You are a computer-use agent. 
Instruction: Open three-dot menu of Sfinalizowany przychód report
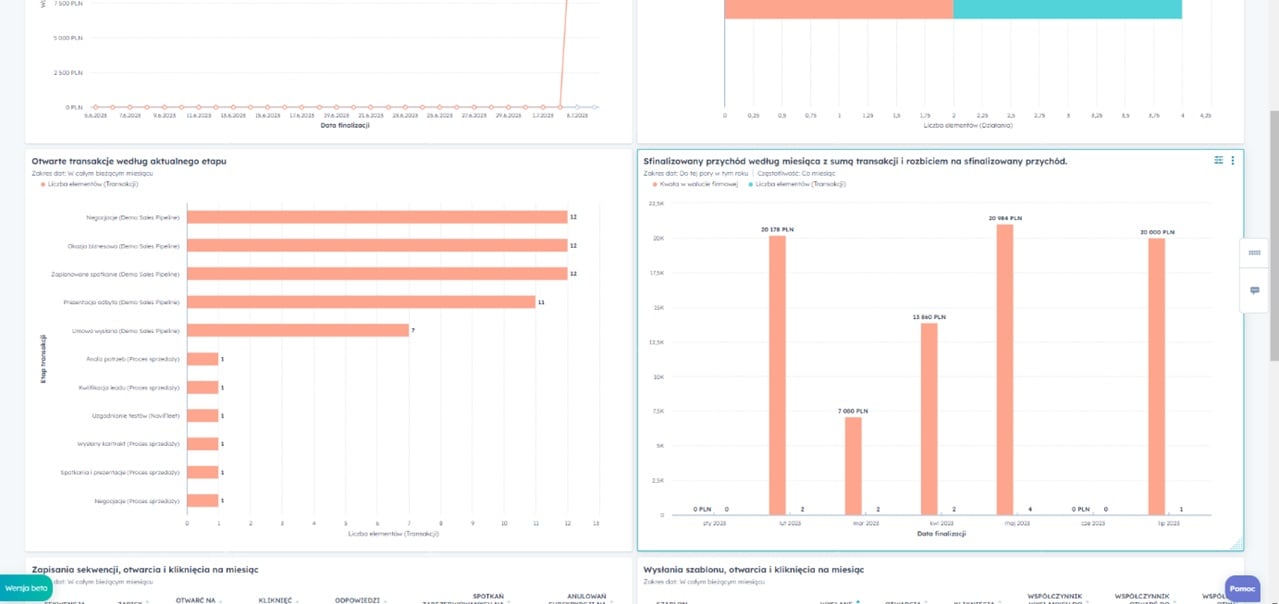(1232, 160)
